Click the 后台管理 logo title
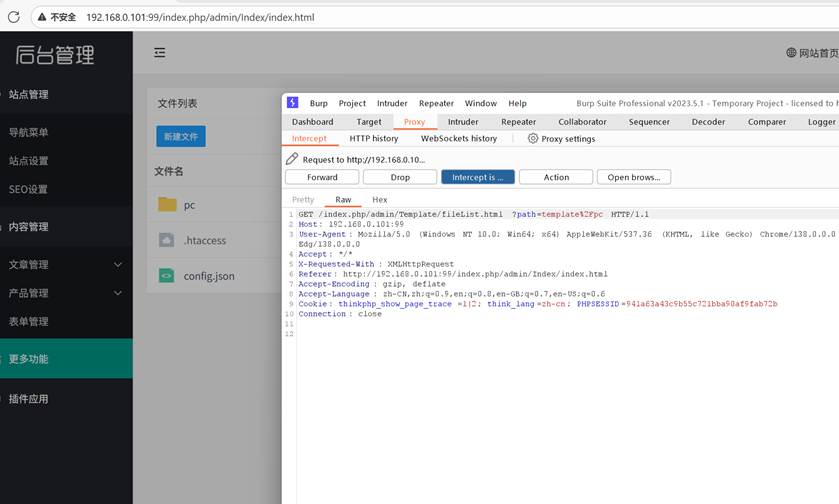839x504 pixels. pos(55,55)
